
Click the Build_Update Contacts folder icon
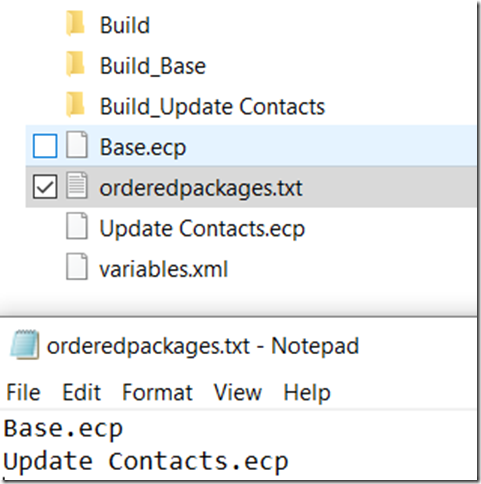[76, 104]
